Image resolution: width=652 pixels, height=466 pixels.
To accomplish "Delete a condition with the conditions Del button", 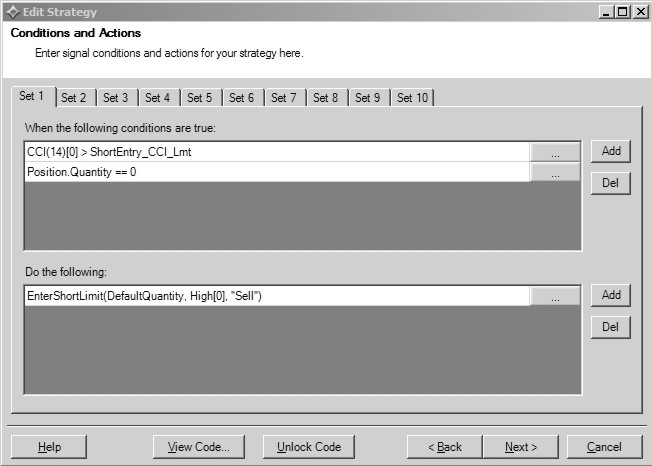I will tap(611, 183).
